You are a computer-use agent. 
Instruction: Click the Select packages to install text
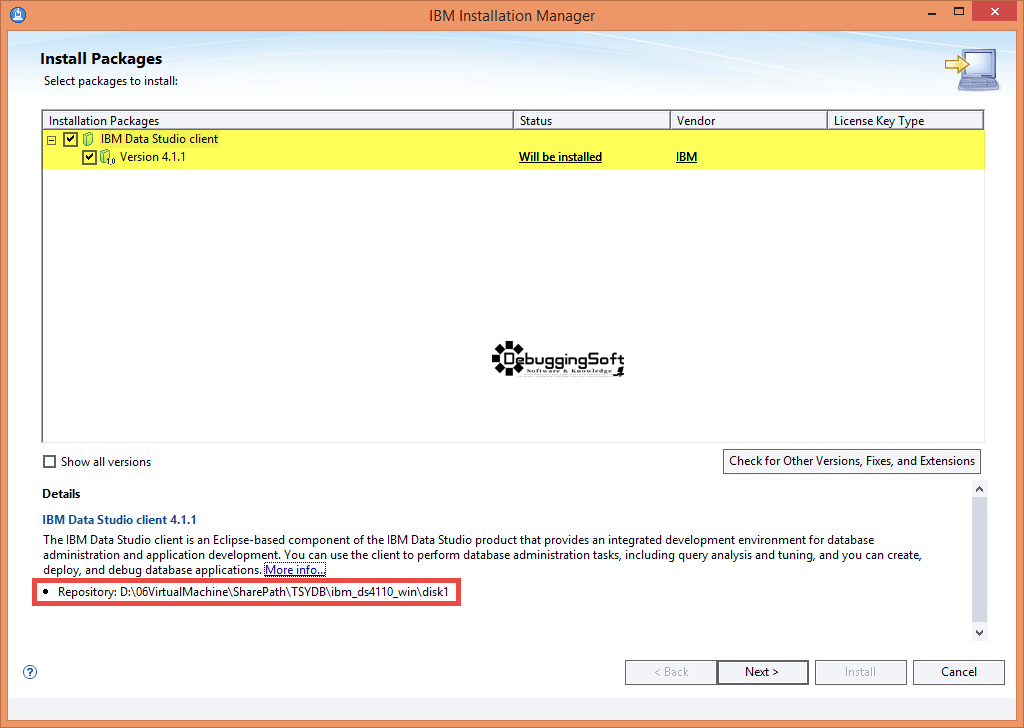coord(111,81)
